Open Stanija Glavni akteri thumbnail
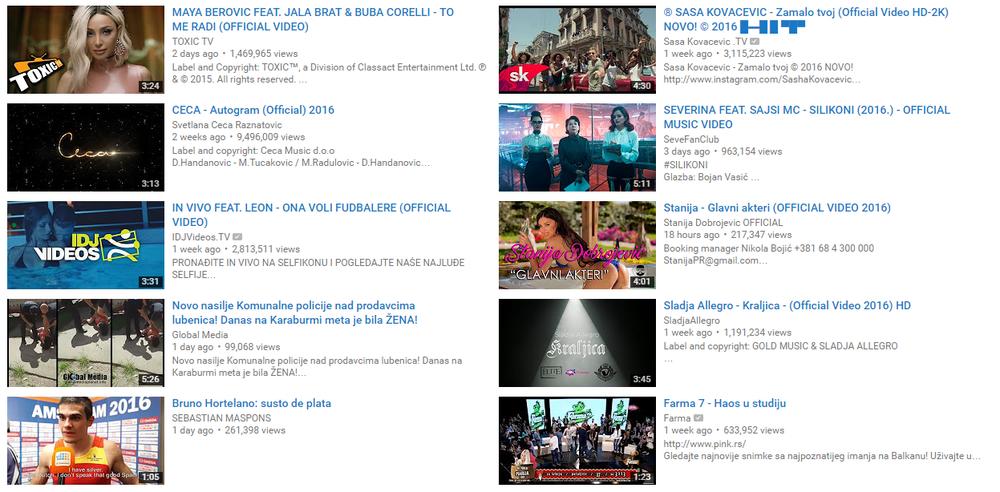Image resolution: width=1000 pixels, height=492 pixels. [577, 245]
